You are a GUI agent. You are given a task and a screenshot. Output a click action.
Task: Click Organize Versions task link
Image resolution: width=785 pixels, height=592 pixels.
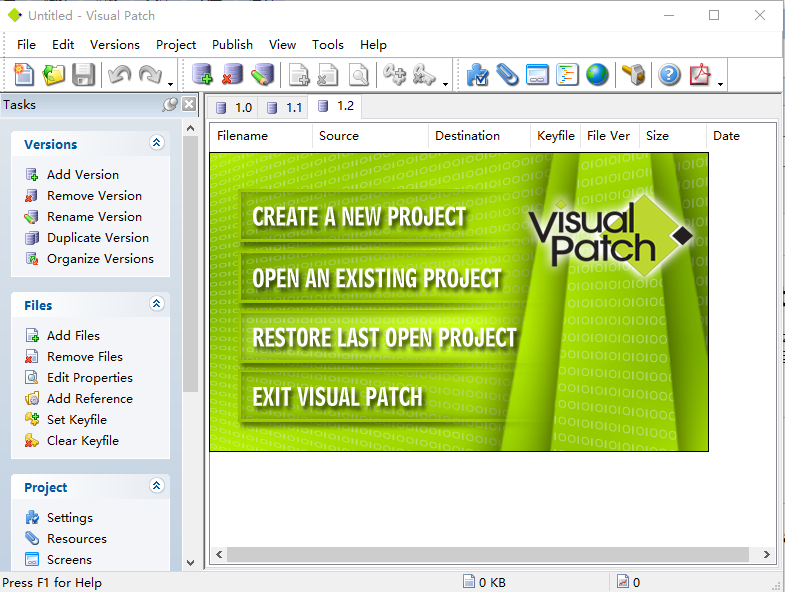pos(100,259)
